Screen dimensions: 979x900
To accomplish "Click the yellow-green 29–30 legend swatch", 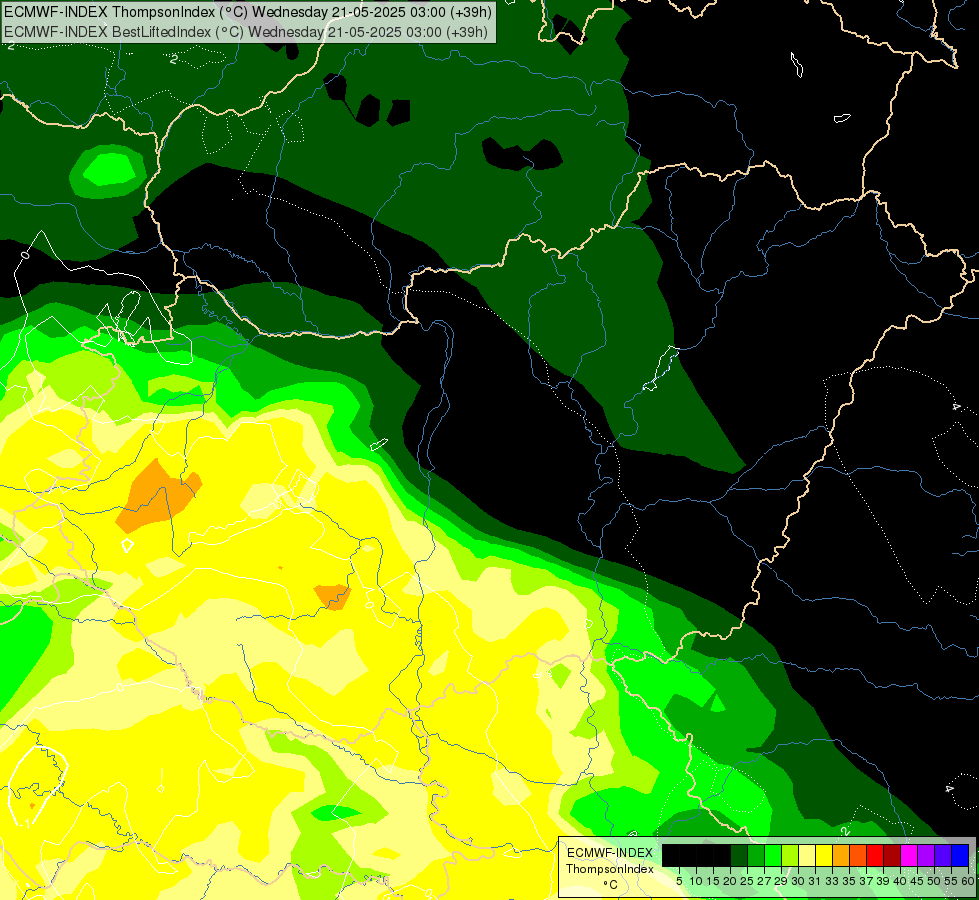I will click(x=790, y=855).
